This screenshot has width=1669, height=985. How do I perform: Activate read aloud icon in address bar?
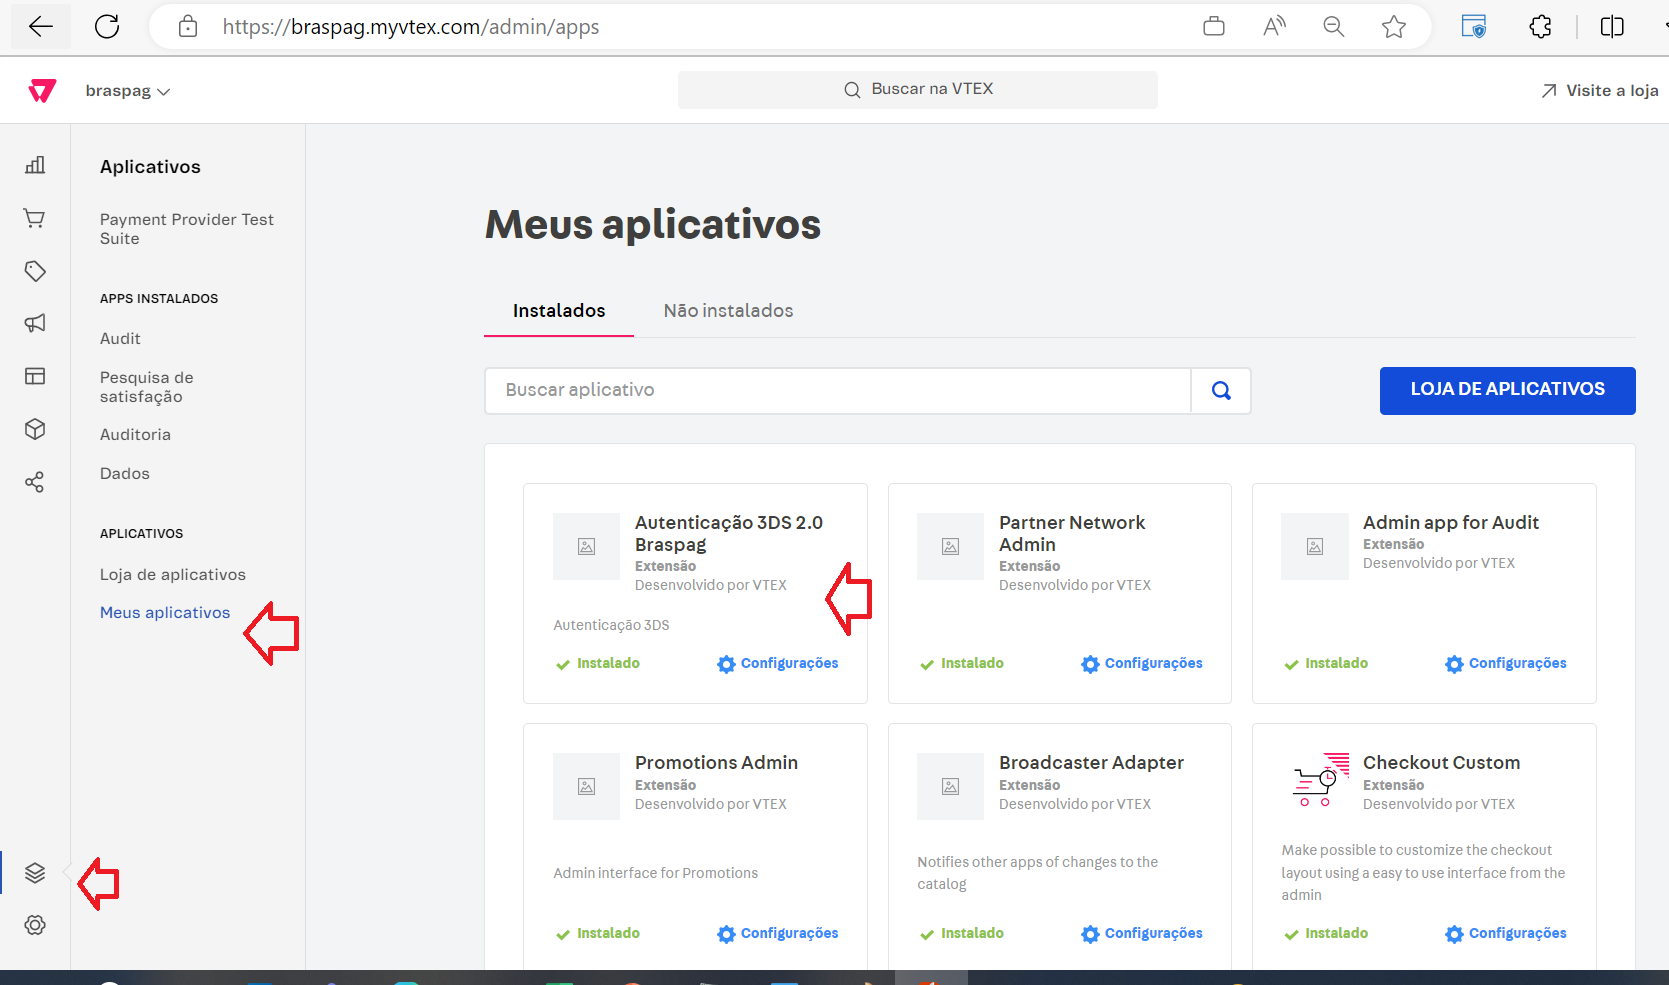(1274, 27)
